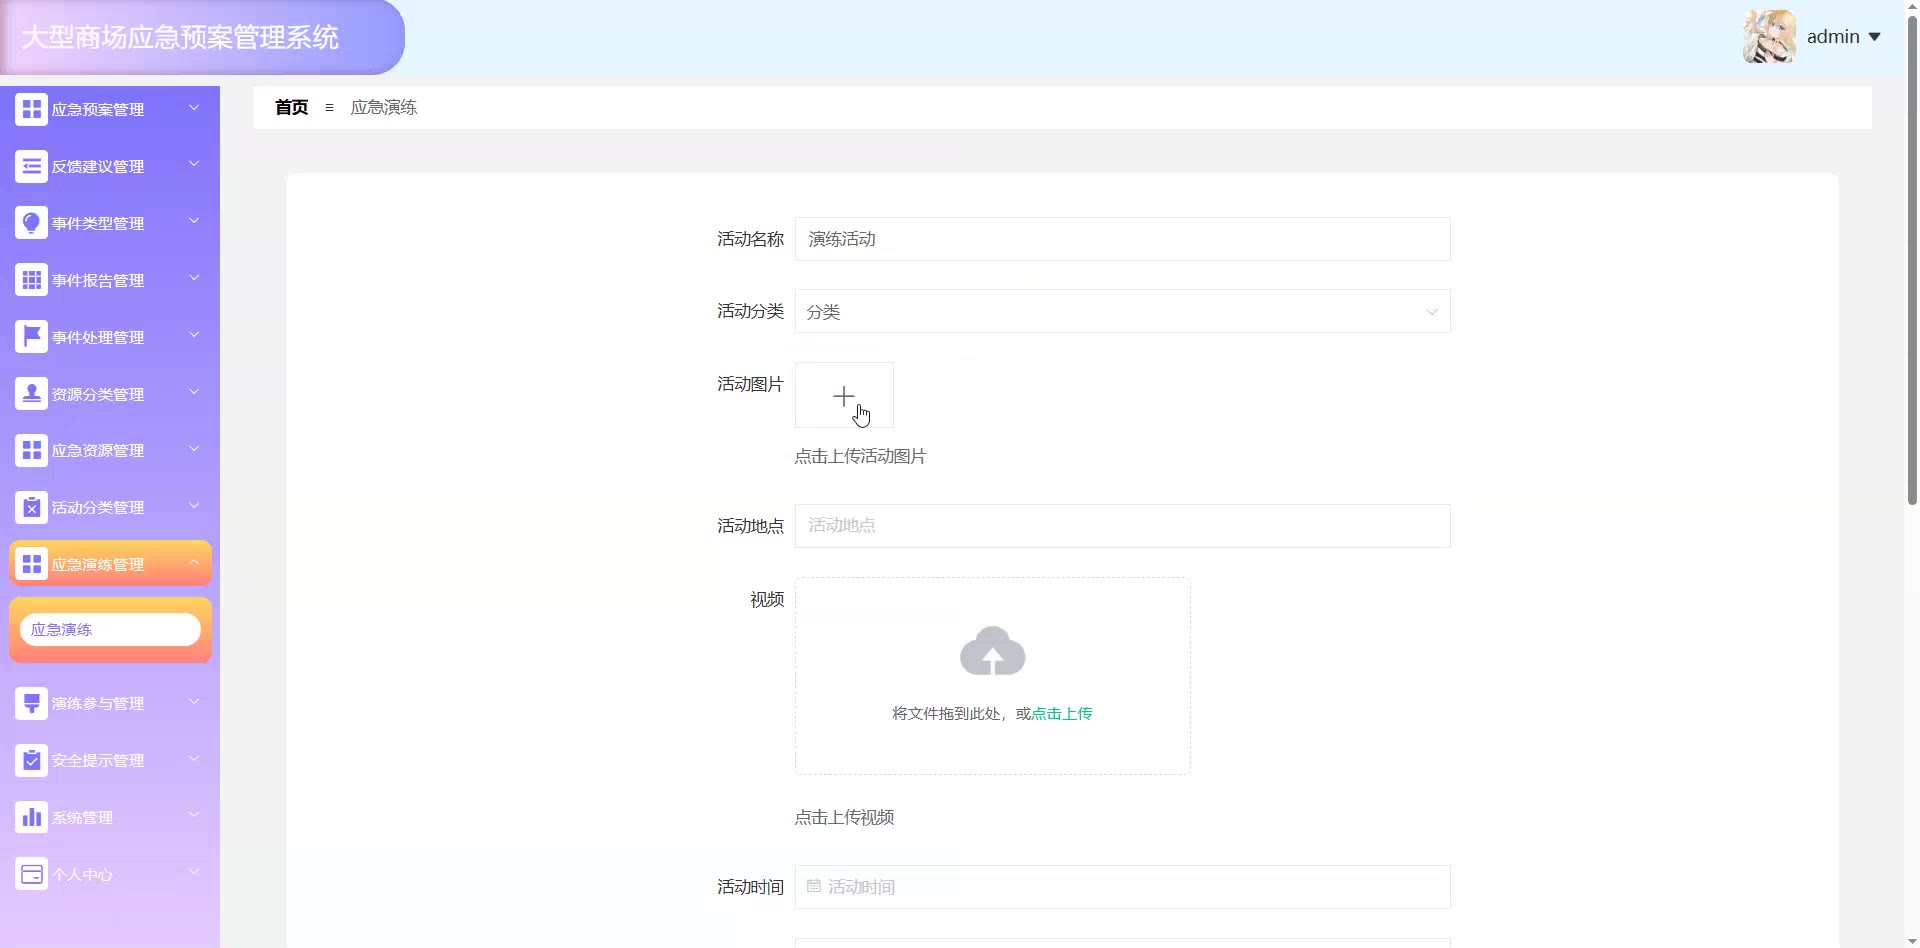Click the 大型商场应急预案管理系统 title
This screenshot has width=1920, height=948.
[180, 38]
